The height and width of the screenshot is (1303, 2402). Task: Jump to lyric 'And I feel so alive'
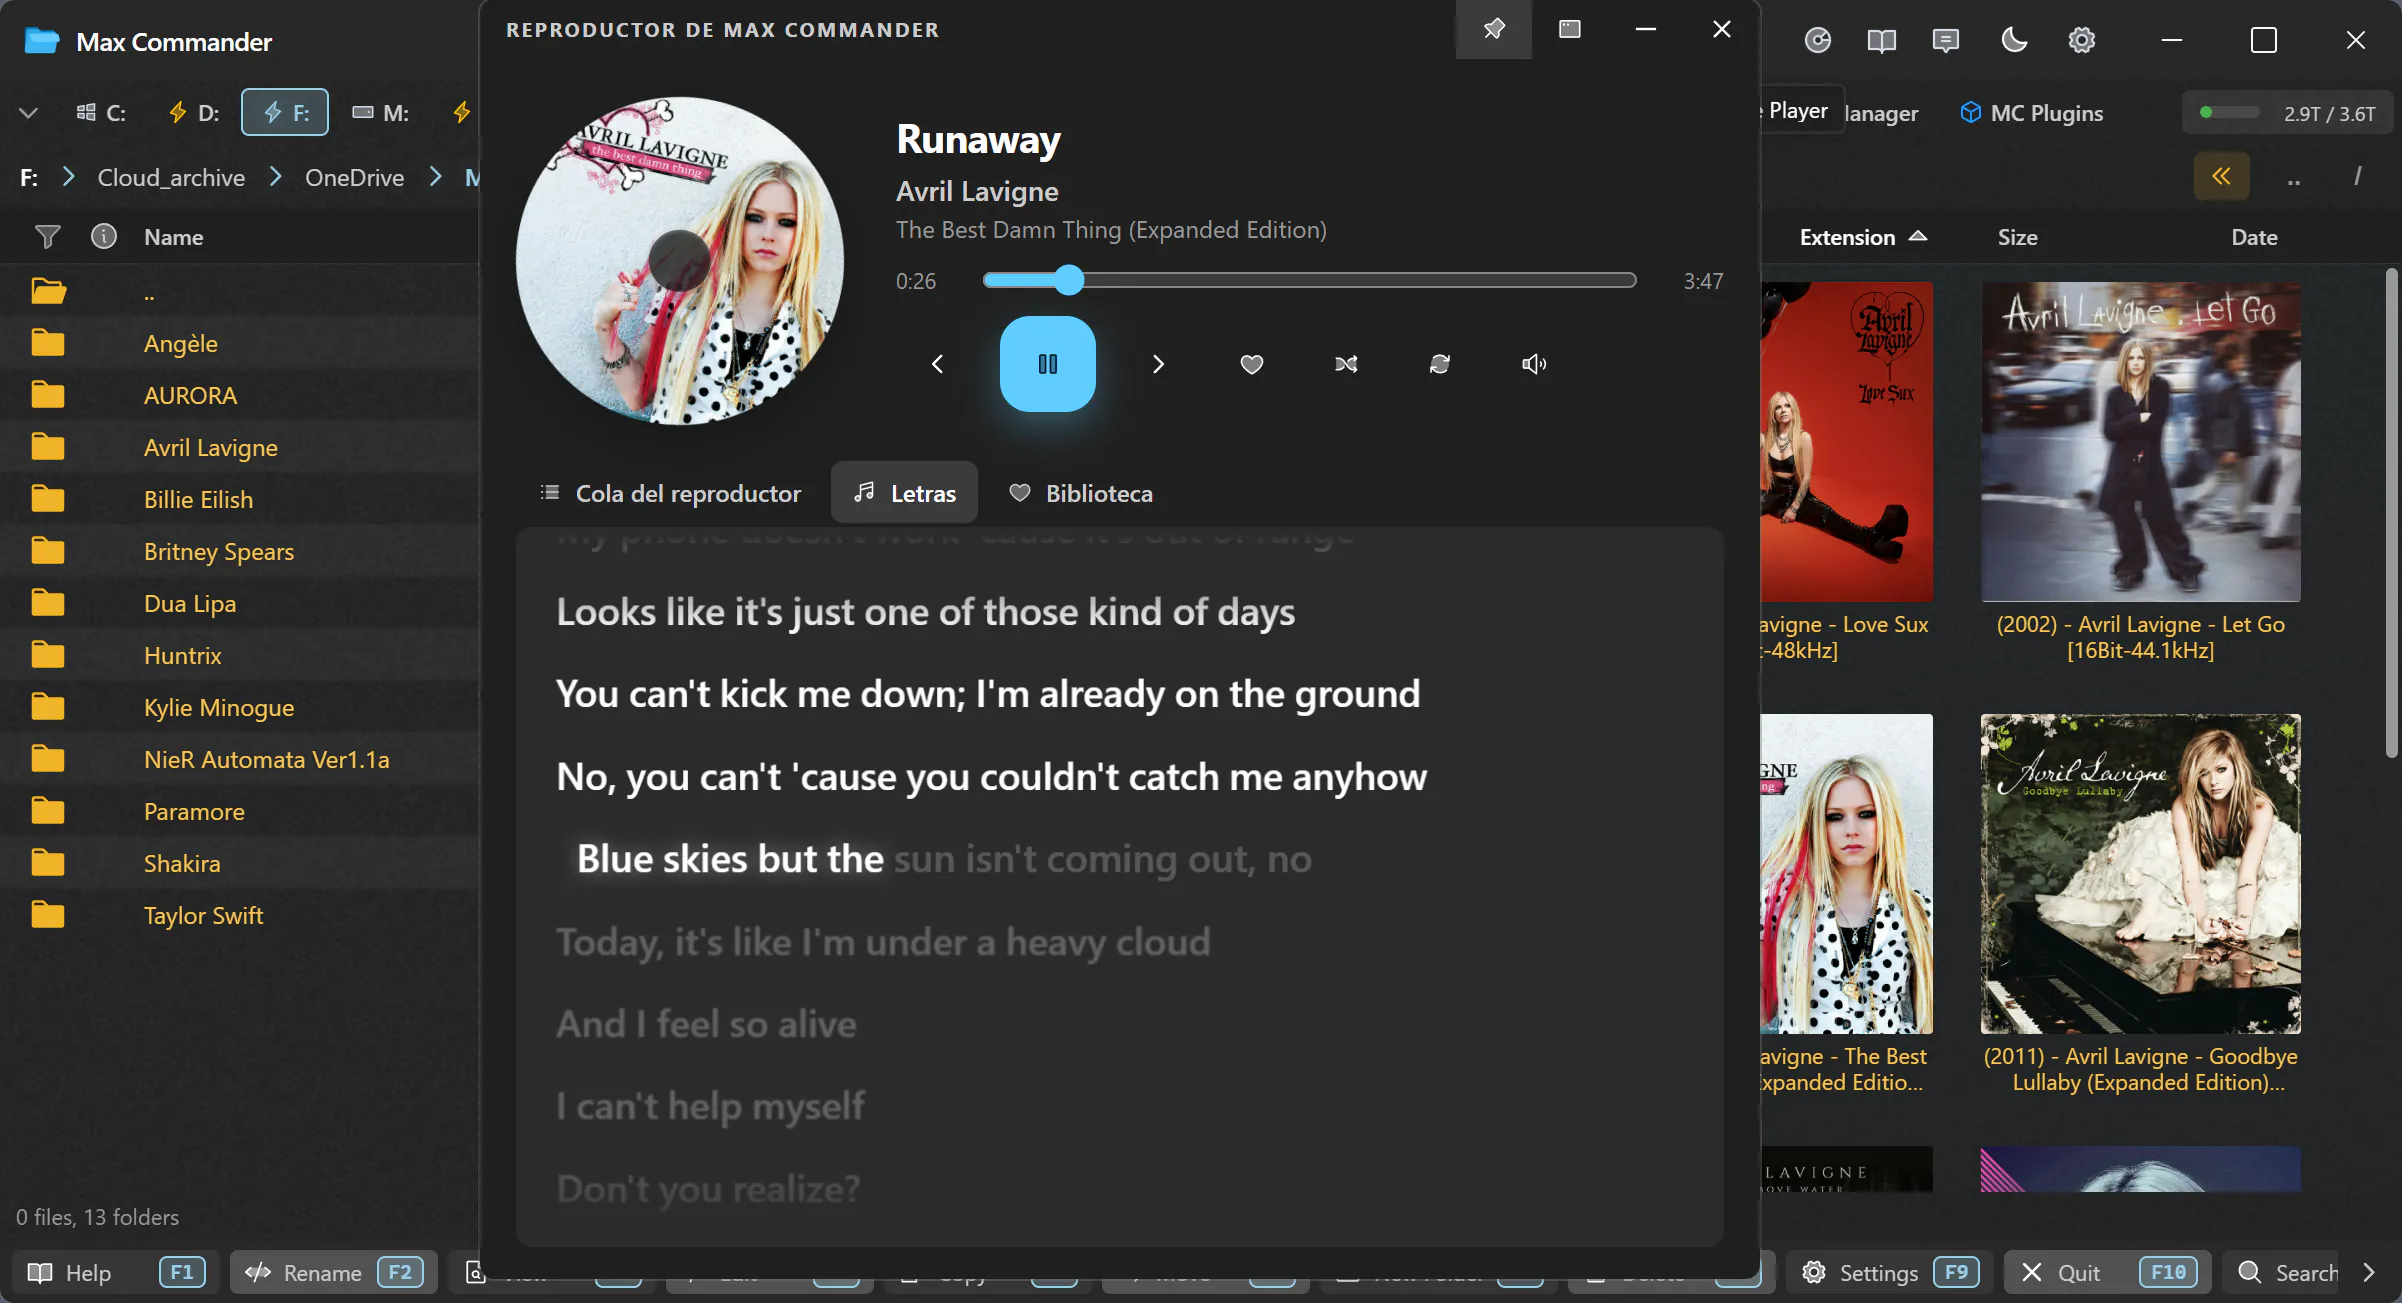click(x=706, y=1024)
